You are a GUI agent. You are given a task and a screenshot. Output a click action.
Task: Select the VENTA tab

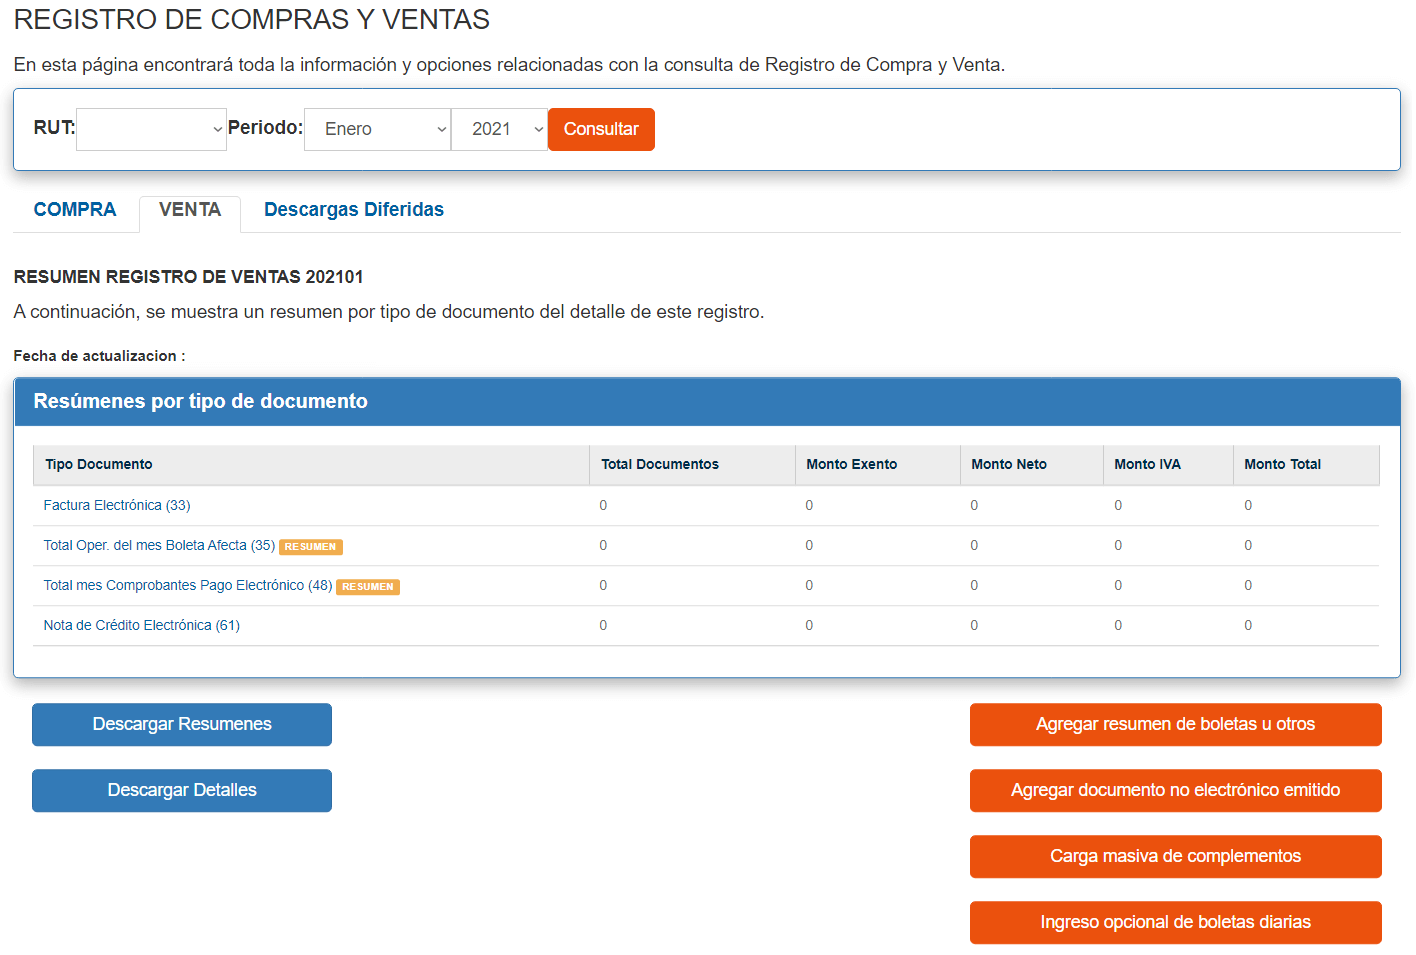coord(189,210)
